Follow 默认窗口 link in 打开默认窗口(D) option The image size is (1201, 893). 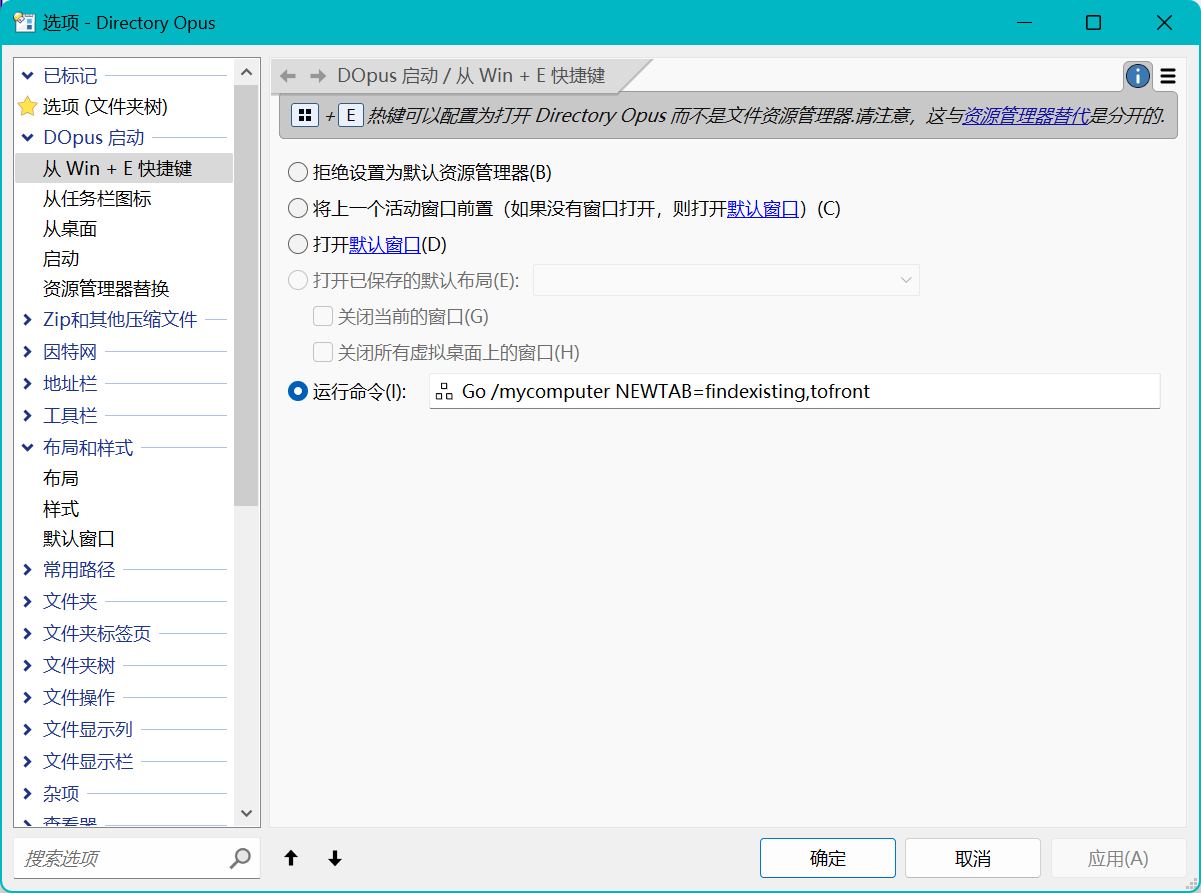(x=385, y=244)
